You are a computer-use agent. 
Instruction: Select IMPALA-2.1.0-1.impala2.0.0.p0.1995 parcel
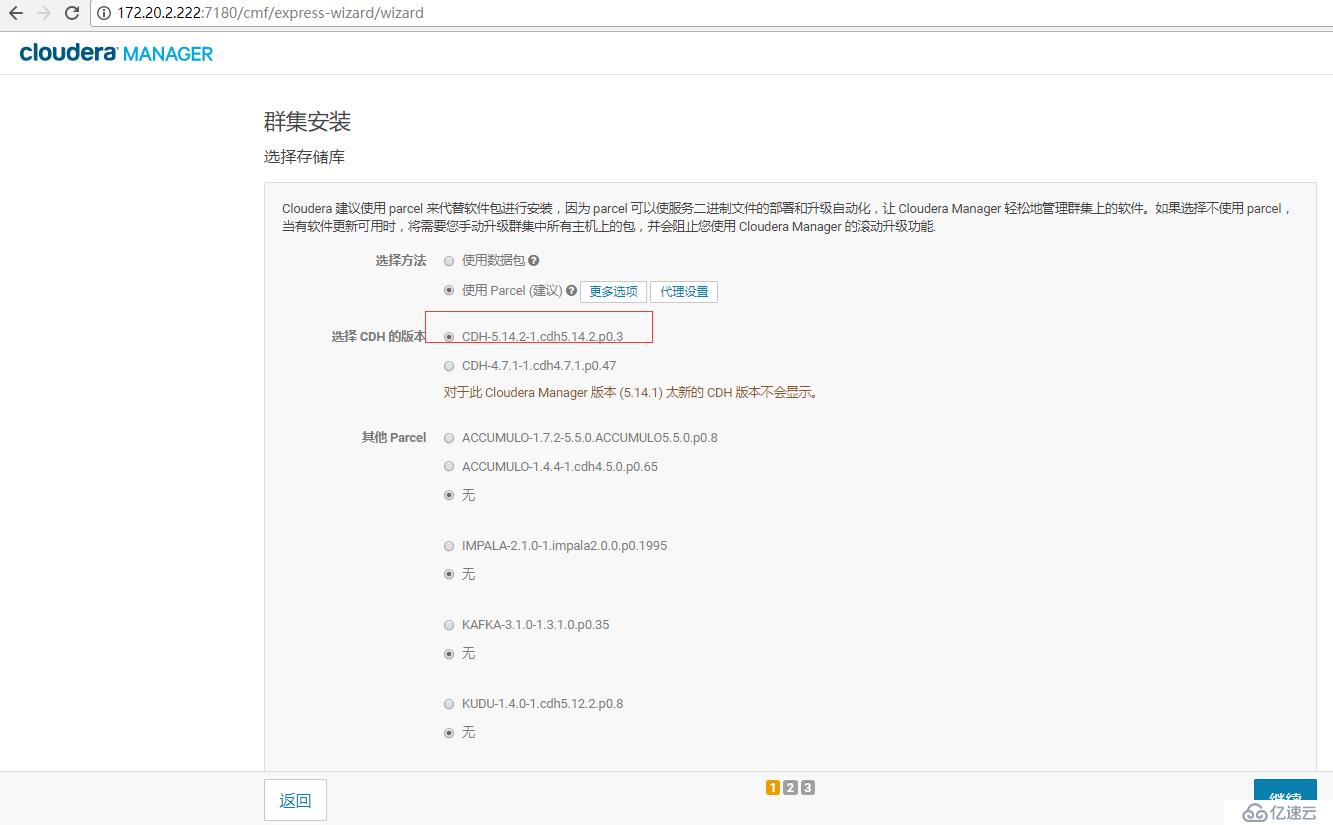(449, 546)
